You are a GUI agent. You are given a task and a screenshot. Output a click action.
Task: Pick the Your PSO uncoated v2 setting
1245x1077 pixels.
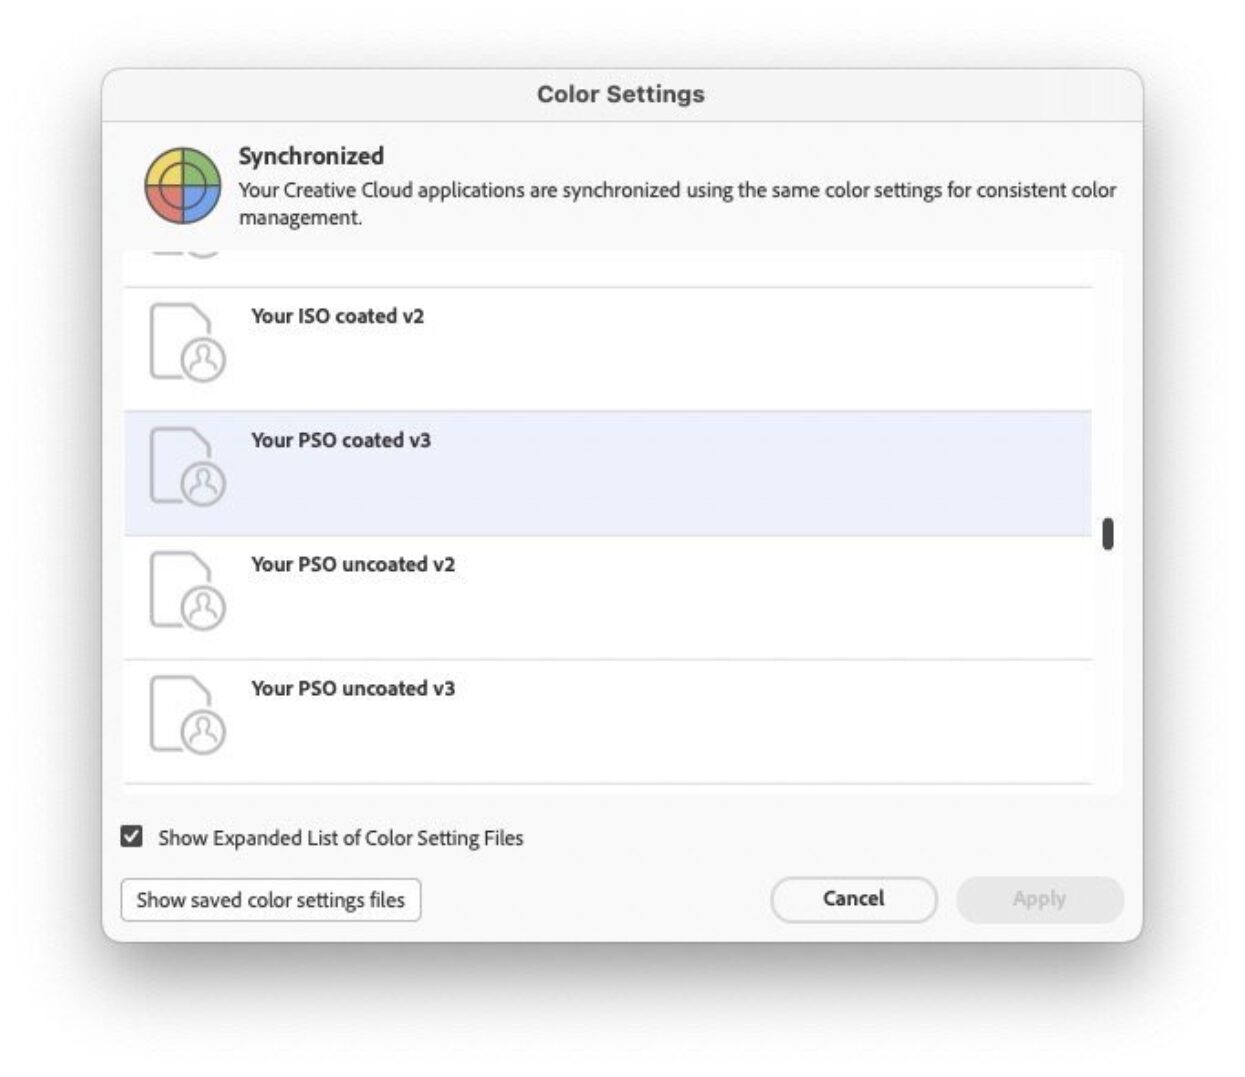[353, 565]
